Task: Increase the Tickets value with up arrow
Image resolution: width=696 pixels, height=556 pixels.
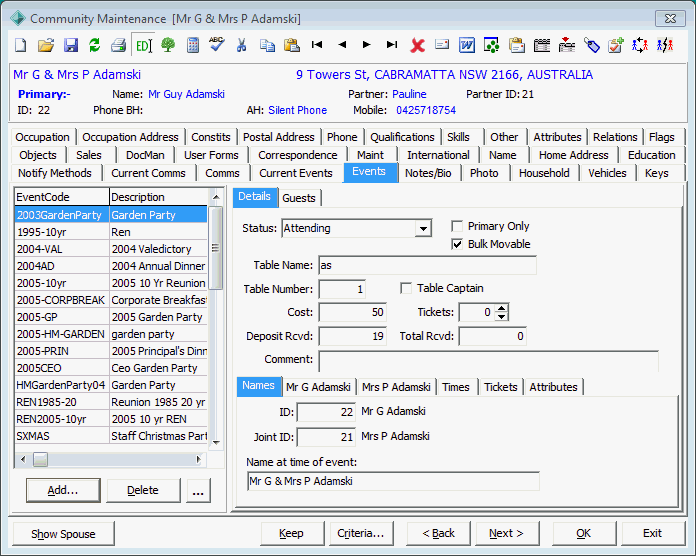Action: coord(501,308)
